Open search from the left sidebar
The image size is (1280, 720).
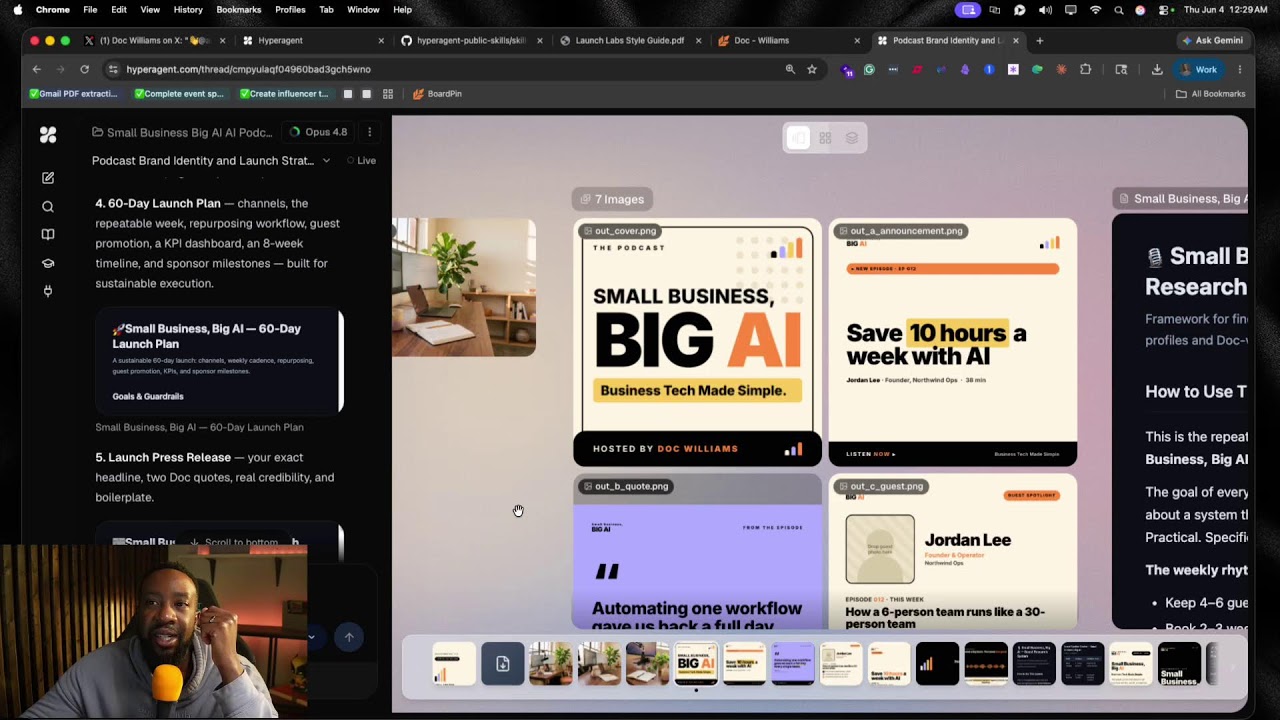pyautogui.click(x=48, y=207)
